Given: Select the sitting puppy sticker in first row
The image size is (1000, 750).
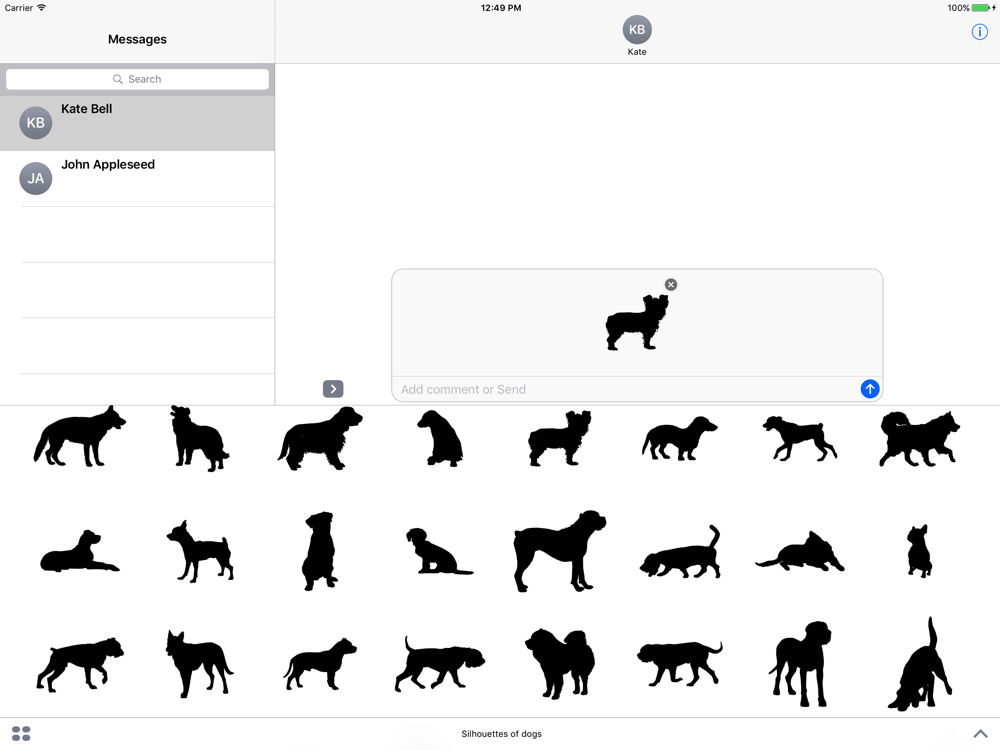Looking at the screenshot, I should (x=440, y=438).
